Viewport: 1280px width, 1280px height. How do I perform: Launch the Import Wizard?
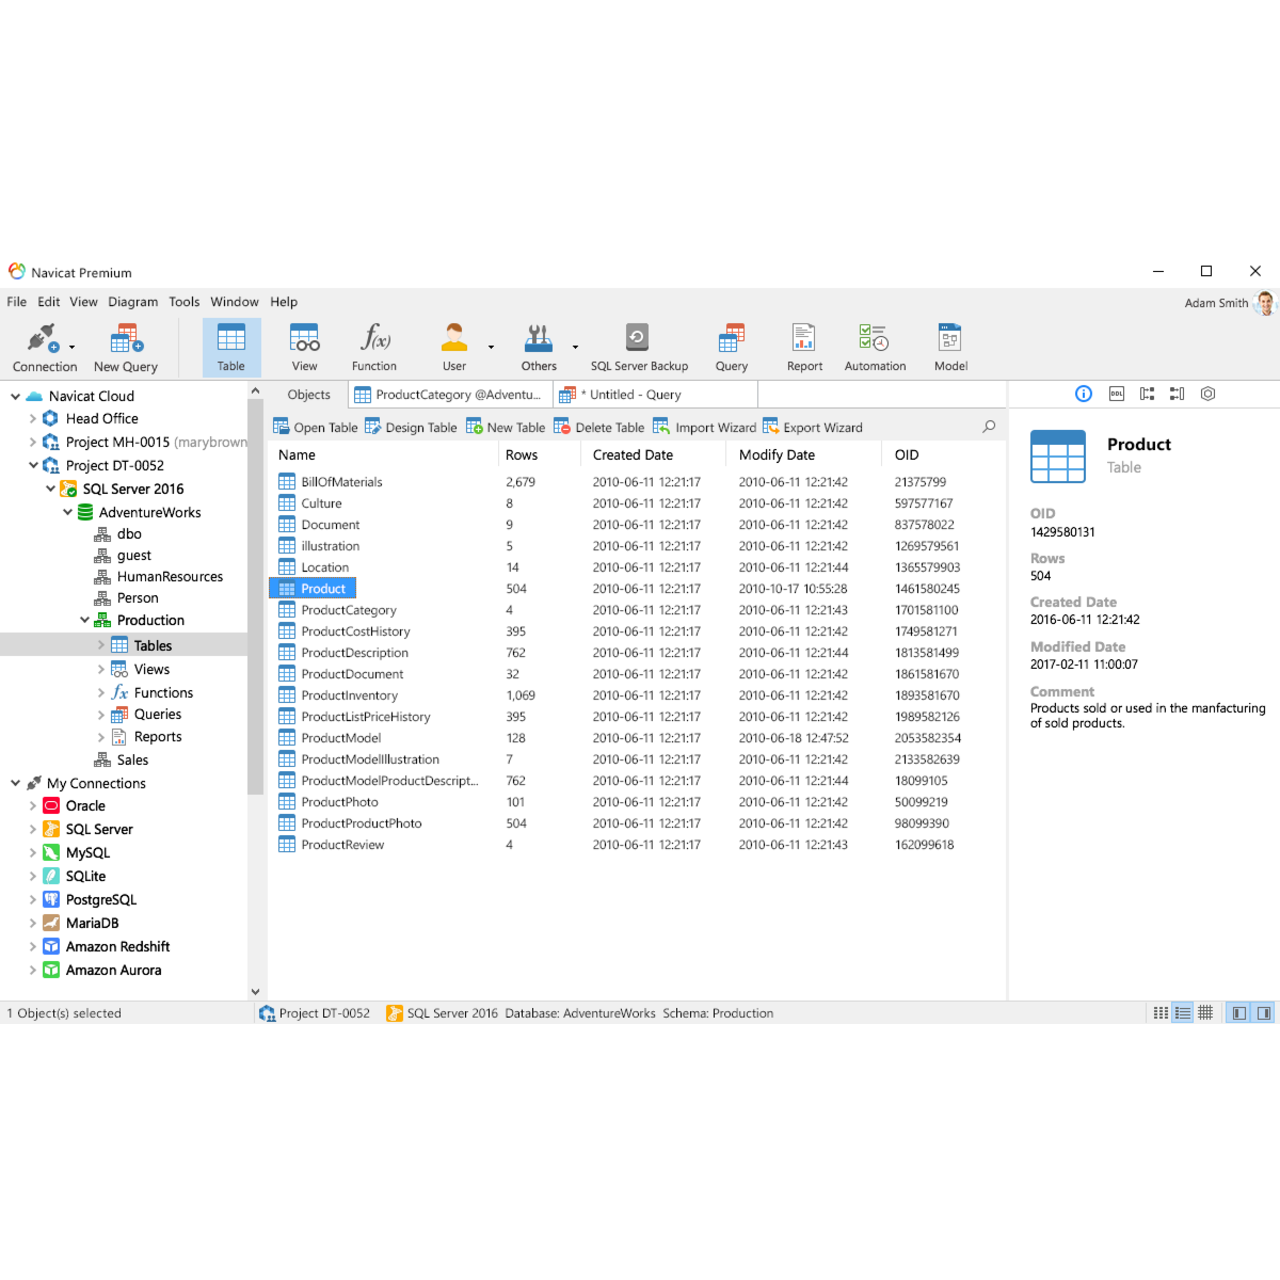point(704,427)
